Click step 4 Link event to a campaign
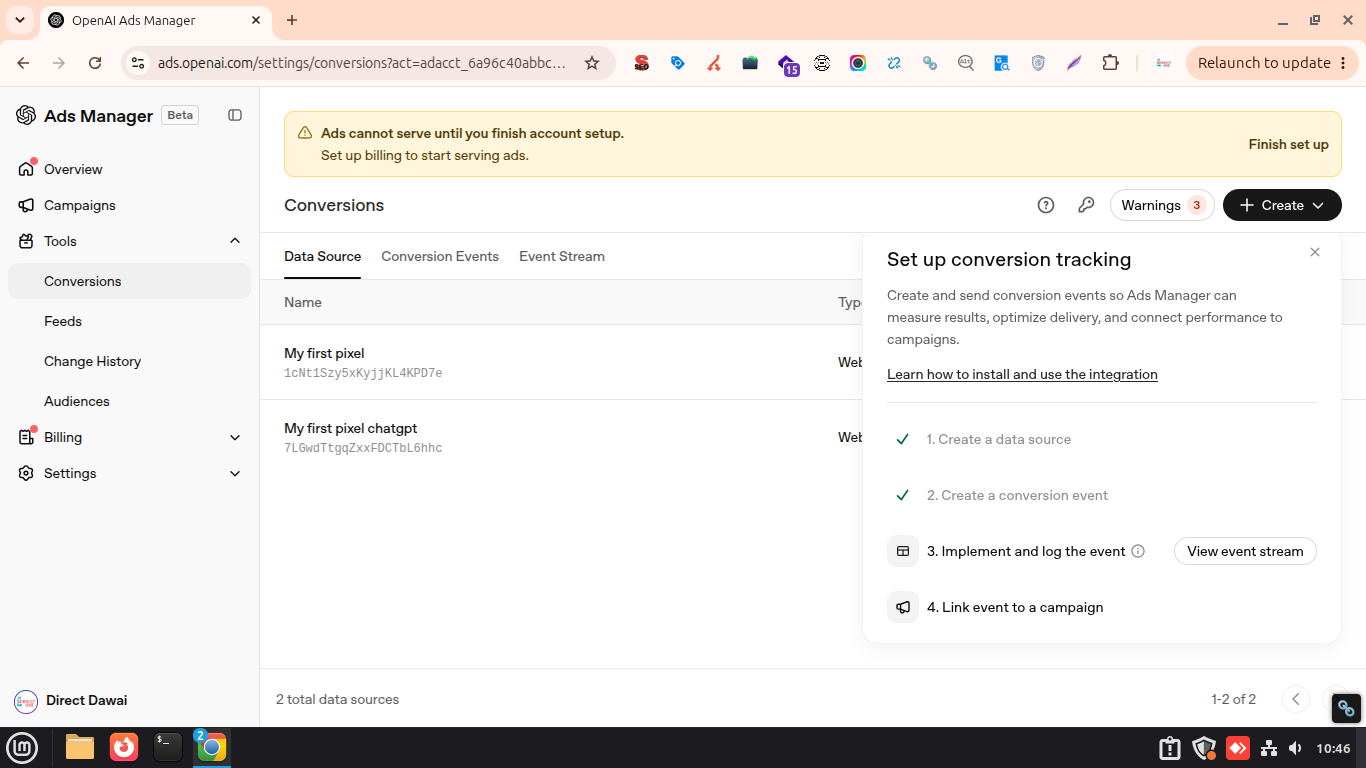Viewport: 1366px width, 768px height. coord(1015,607)
